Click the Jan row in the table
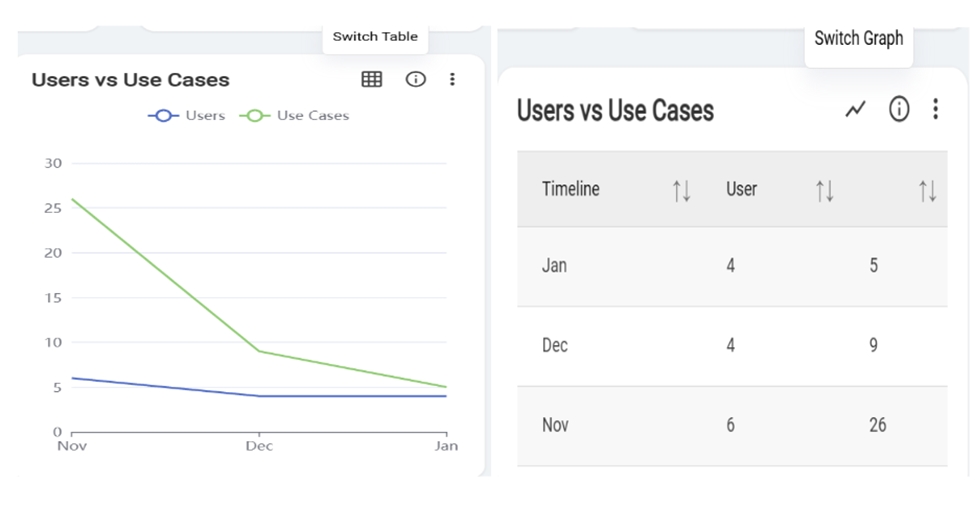Screen dimensions: 975x508 click(731, 266)
